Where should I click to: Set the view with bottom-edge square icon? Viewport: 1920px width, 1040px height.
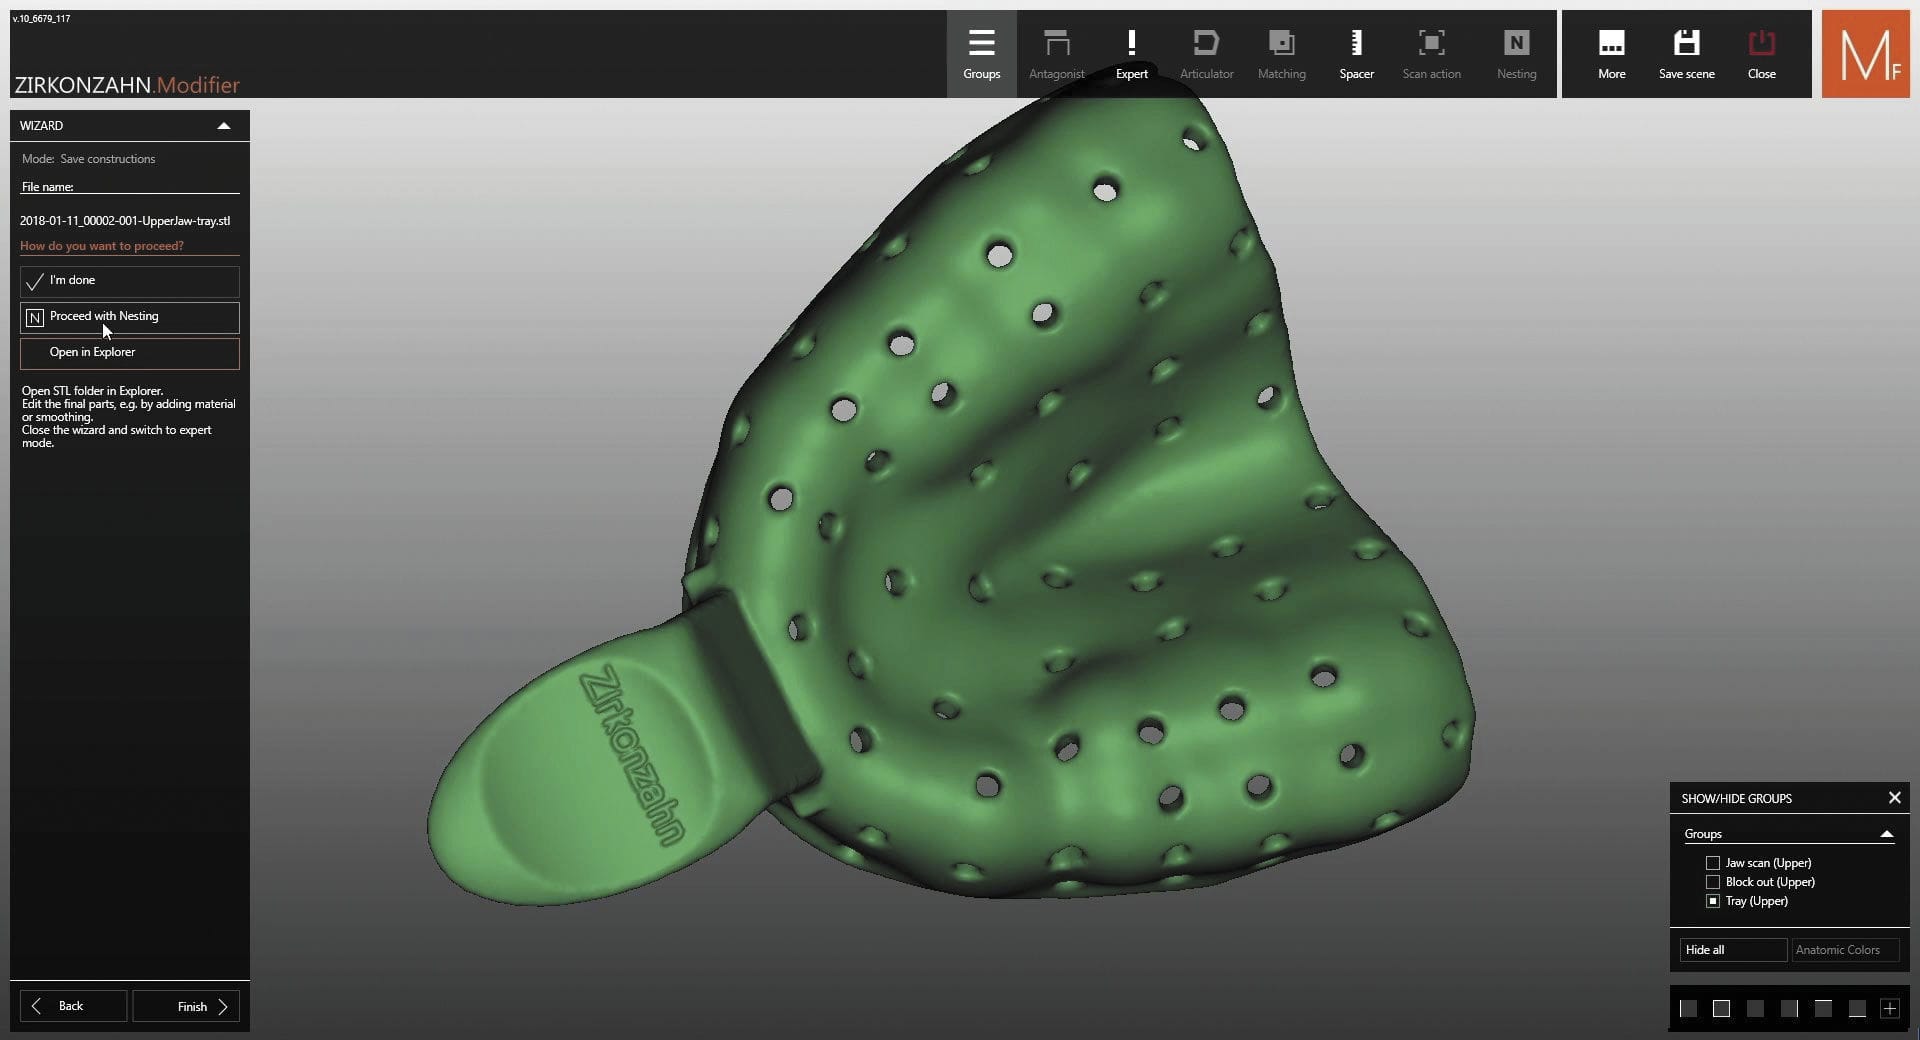[1857, 1008]
